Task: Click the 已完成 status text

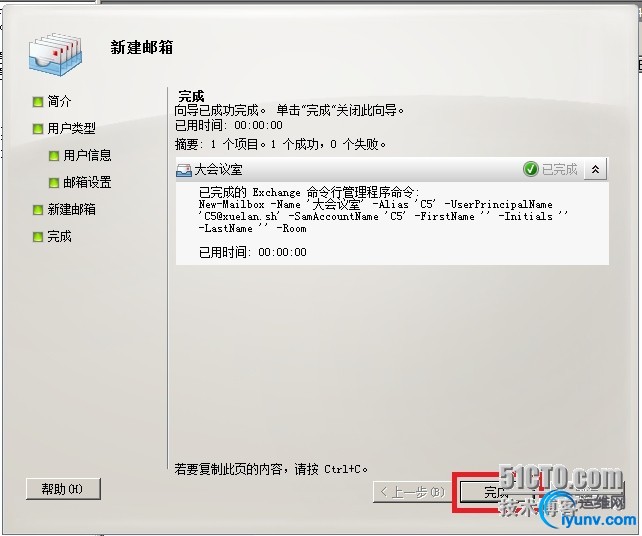Action: click(559, 169)
